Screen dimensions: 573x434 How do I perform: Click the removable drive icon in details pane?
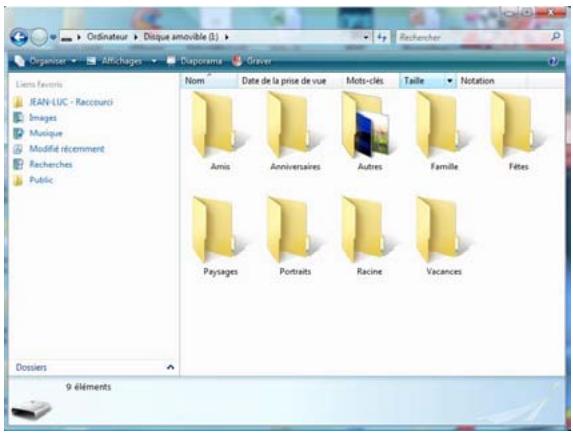[x=31, y=409]
